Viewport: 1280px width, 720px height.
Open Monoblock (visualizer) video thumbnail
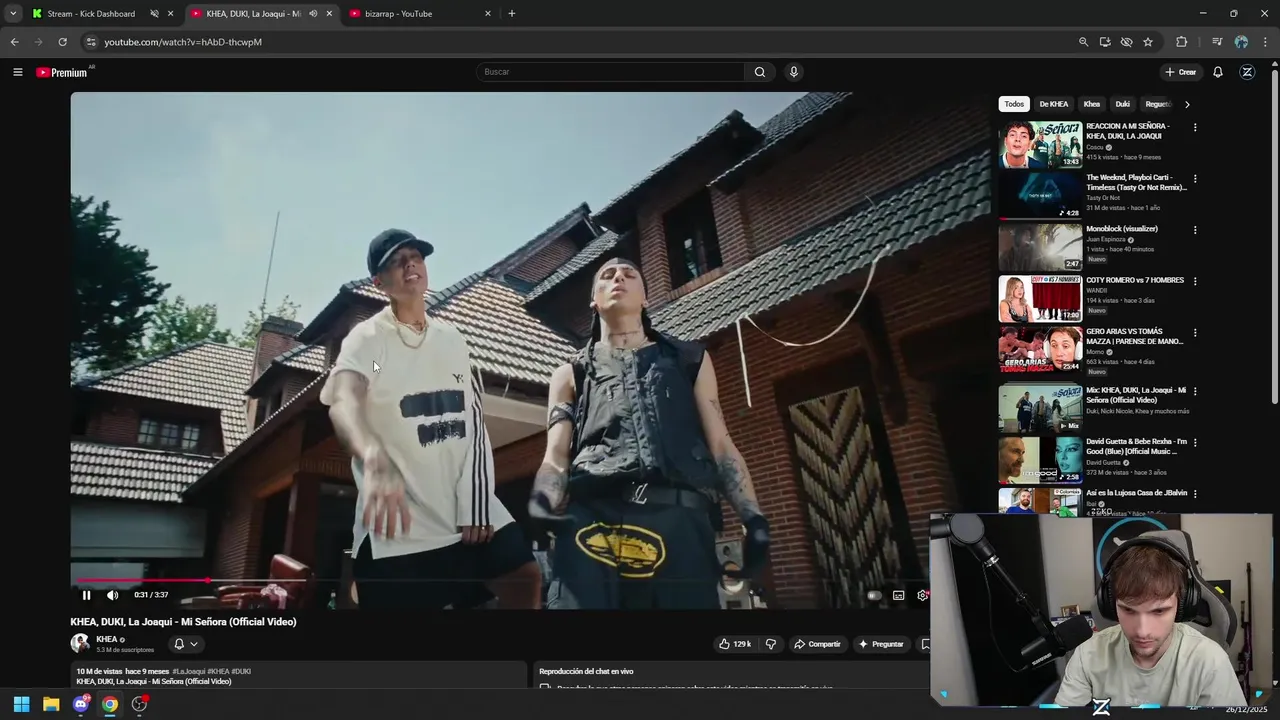(1040, 247)
